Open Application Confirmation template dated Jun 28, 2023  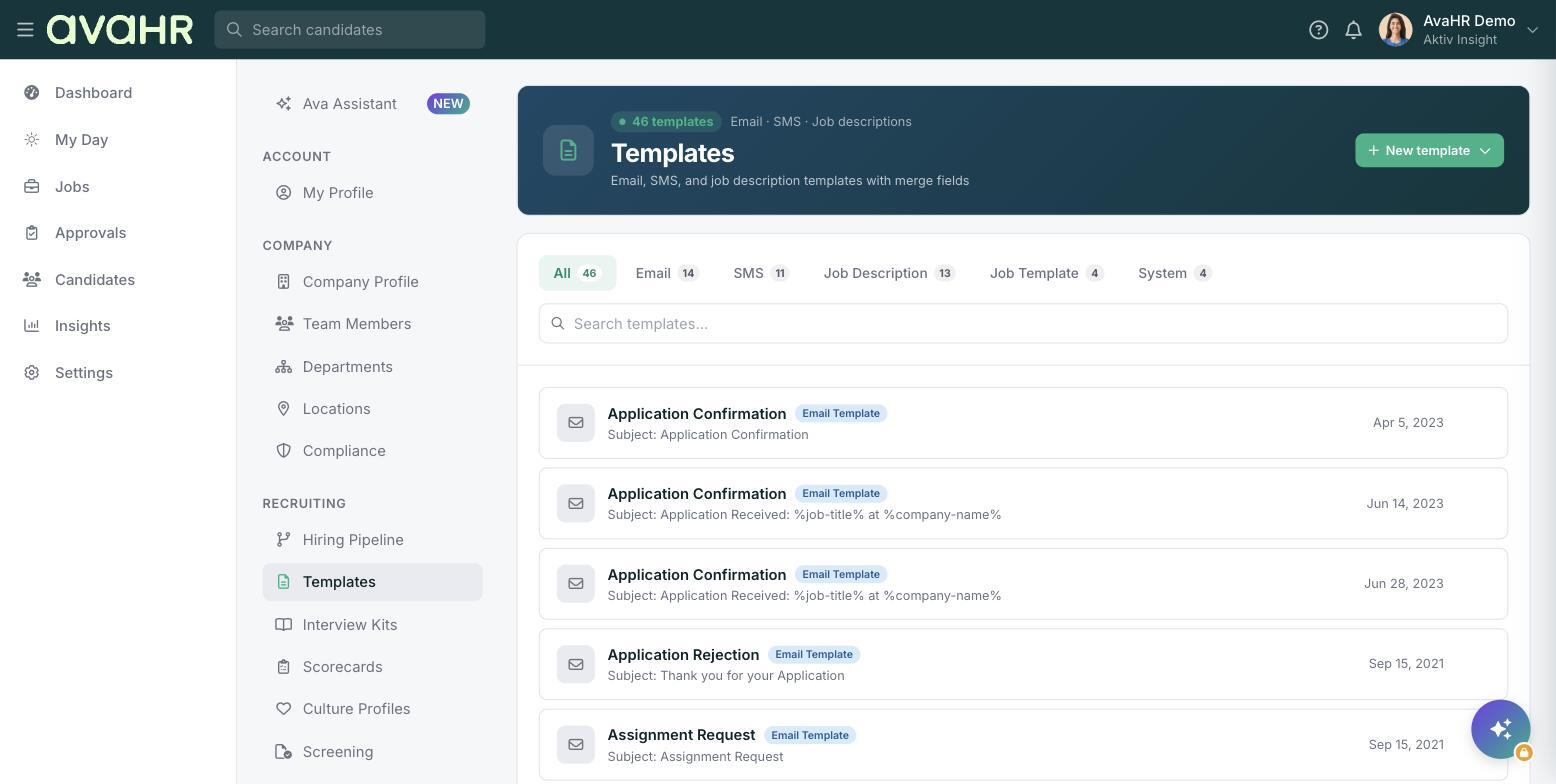coord(1023,584)
